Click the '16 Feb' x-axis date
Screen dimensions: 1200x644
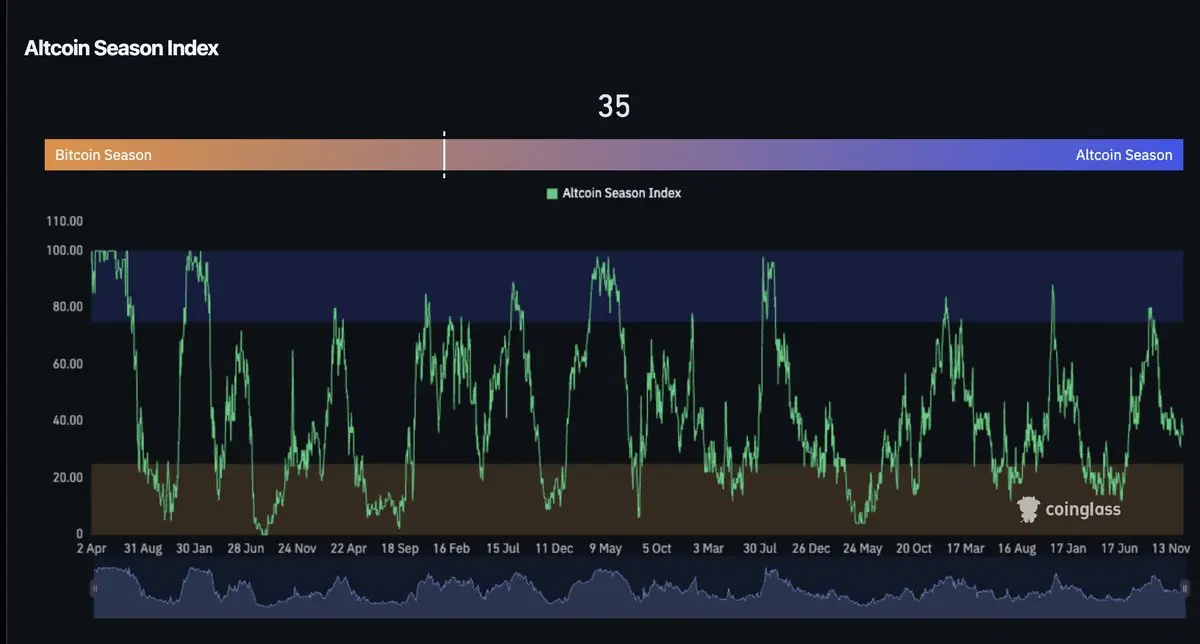tap(451, 549)
